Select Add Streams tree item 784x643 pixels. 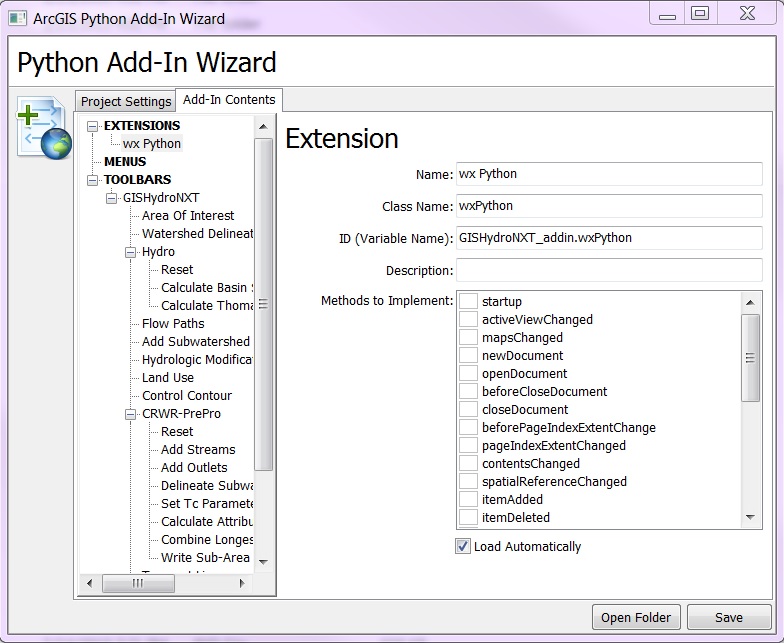coord(198,450)
